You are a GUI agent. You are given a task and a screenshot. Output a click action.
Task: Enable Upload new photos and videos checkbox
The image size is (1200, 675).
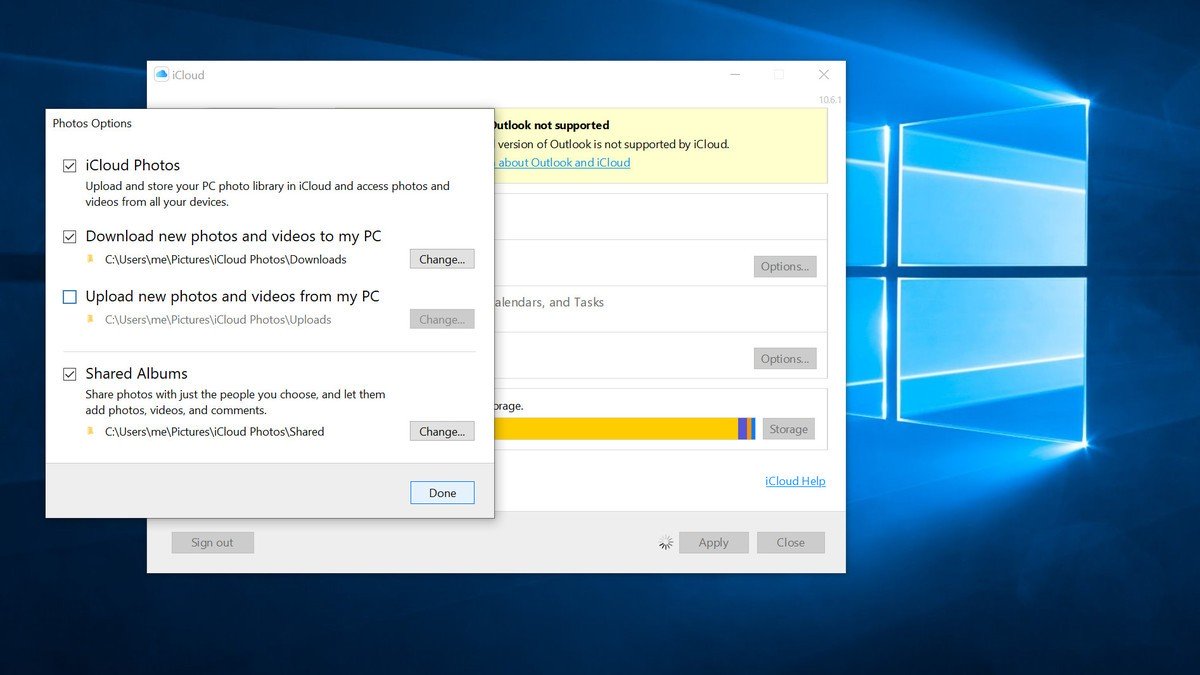click(70, 297)
